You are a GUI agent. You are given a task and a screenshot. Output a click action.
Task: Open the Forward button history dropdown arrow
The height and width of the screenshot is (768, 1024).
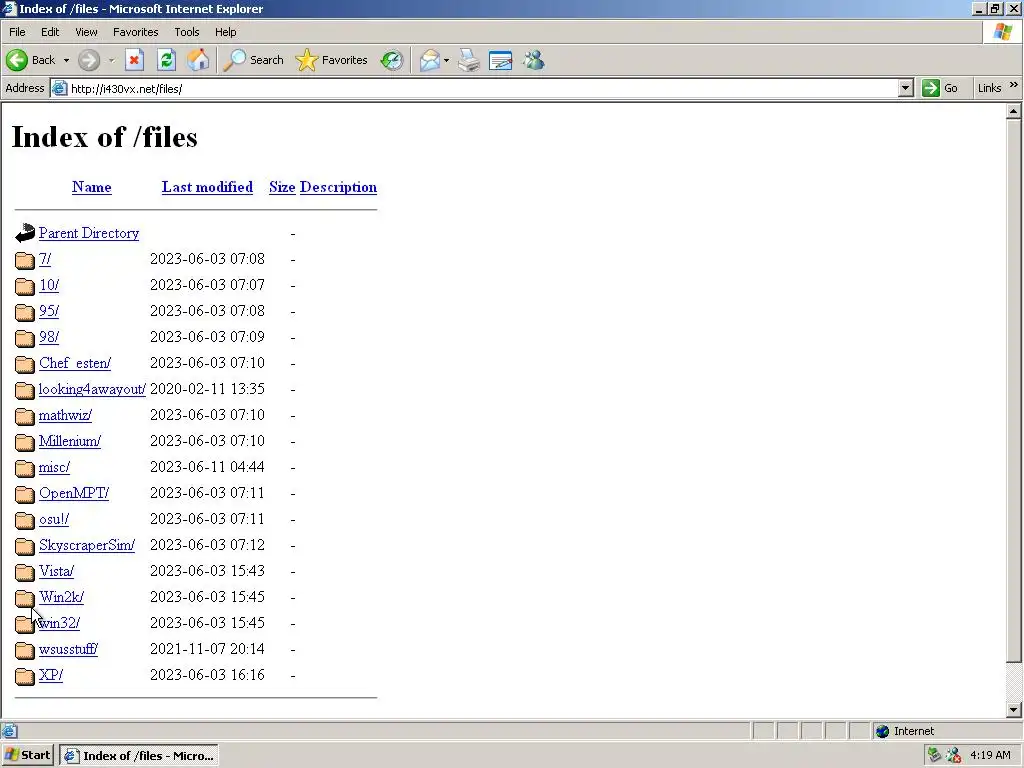click(111, 60)
